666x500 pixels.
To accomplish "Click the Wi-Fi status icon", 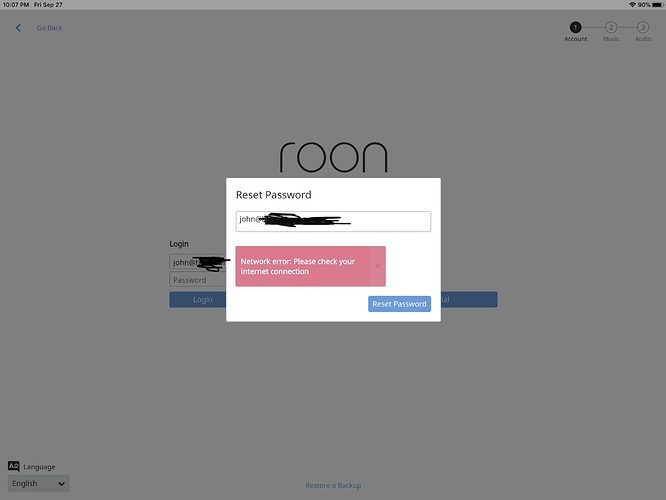I will point(632,5).
